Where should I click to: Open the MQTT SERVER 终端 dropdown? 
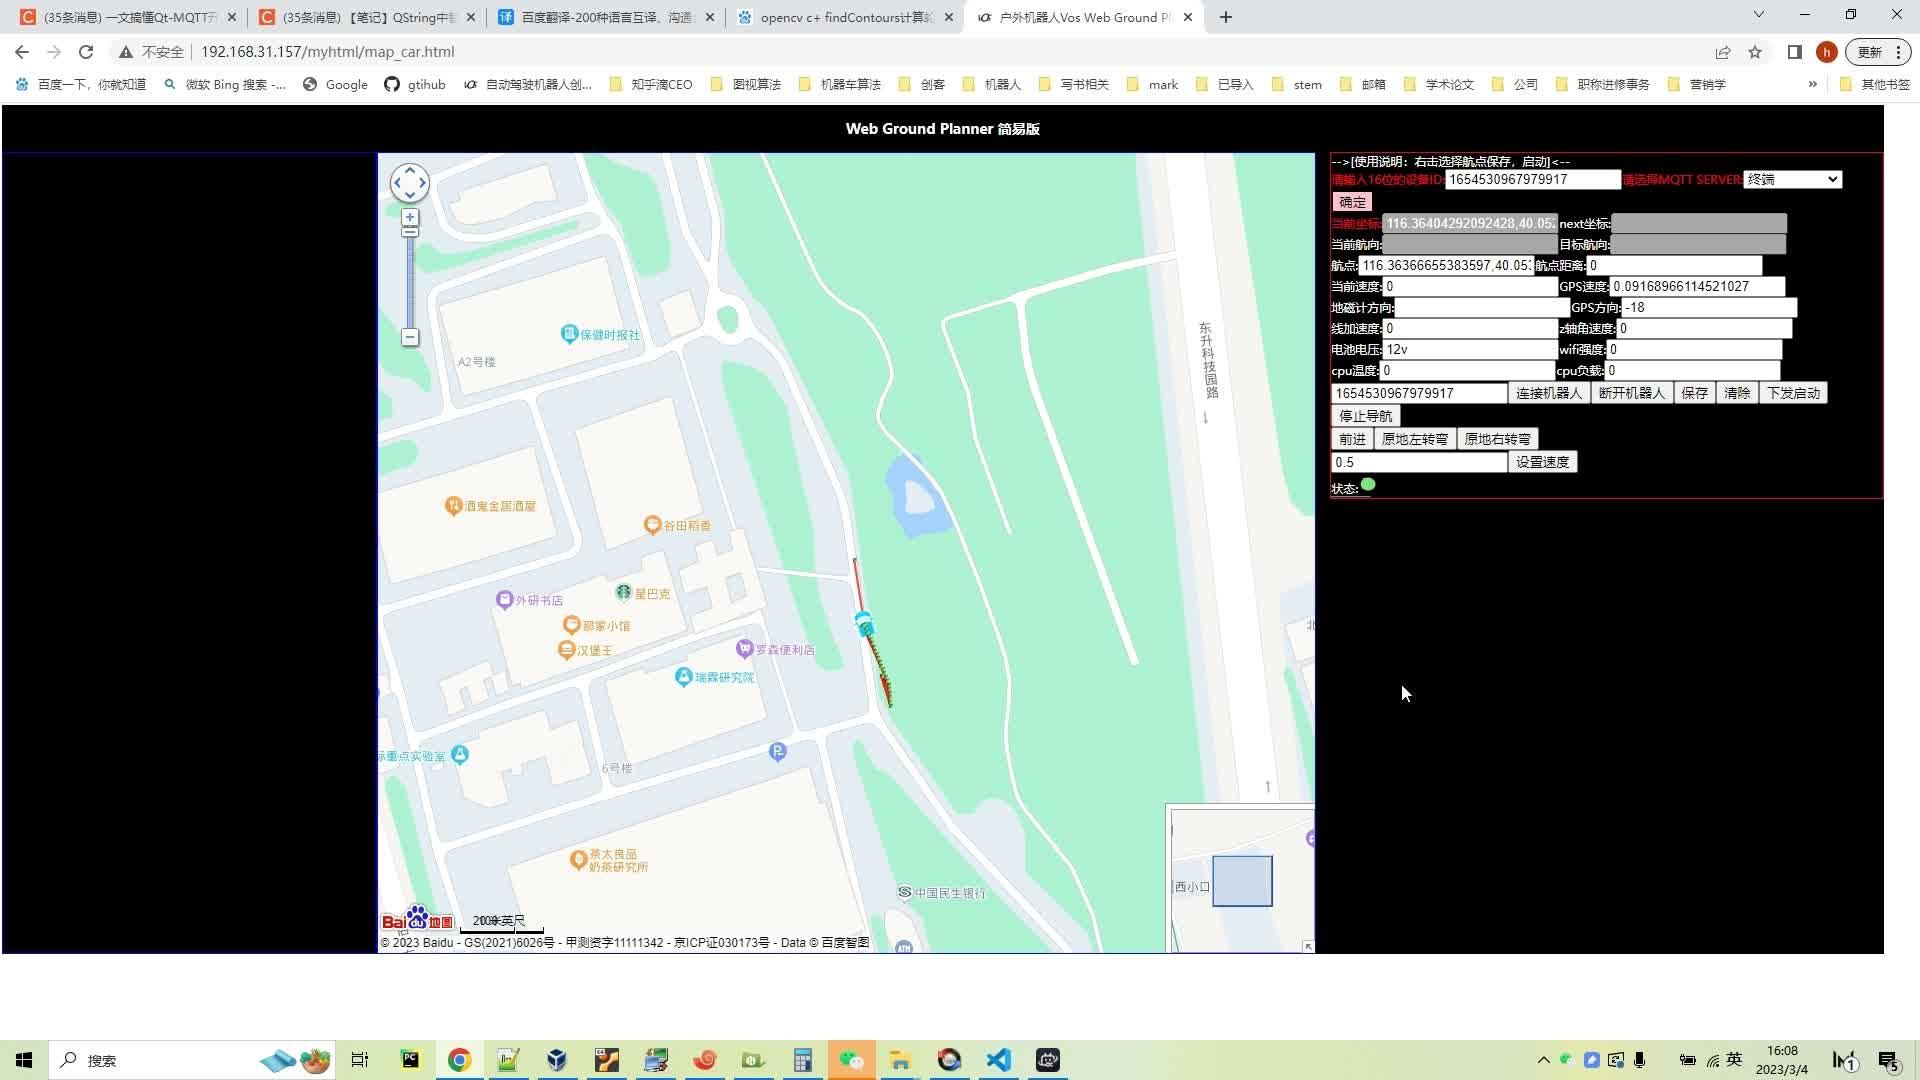1792,179
